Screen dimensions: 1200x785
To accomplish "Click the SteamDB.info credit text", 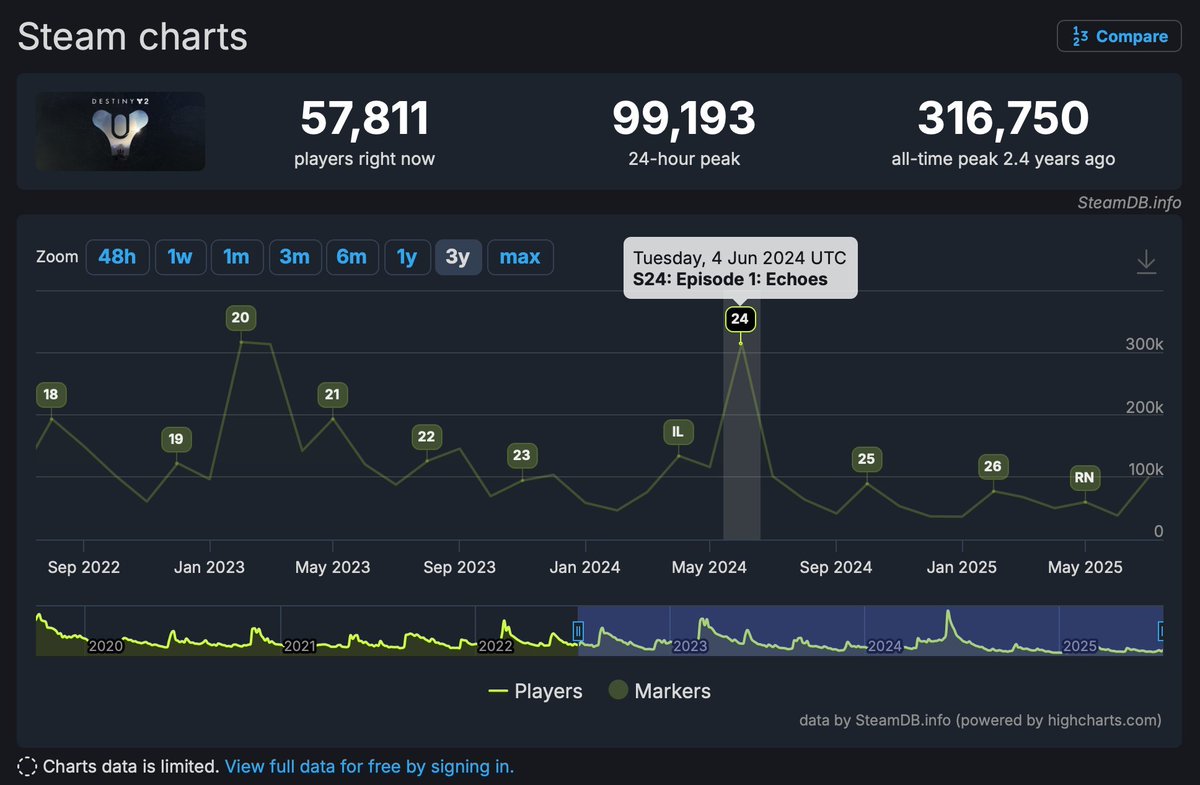I will (x=1131, y=203).
